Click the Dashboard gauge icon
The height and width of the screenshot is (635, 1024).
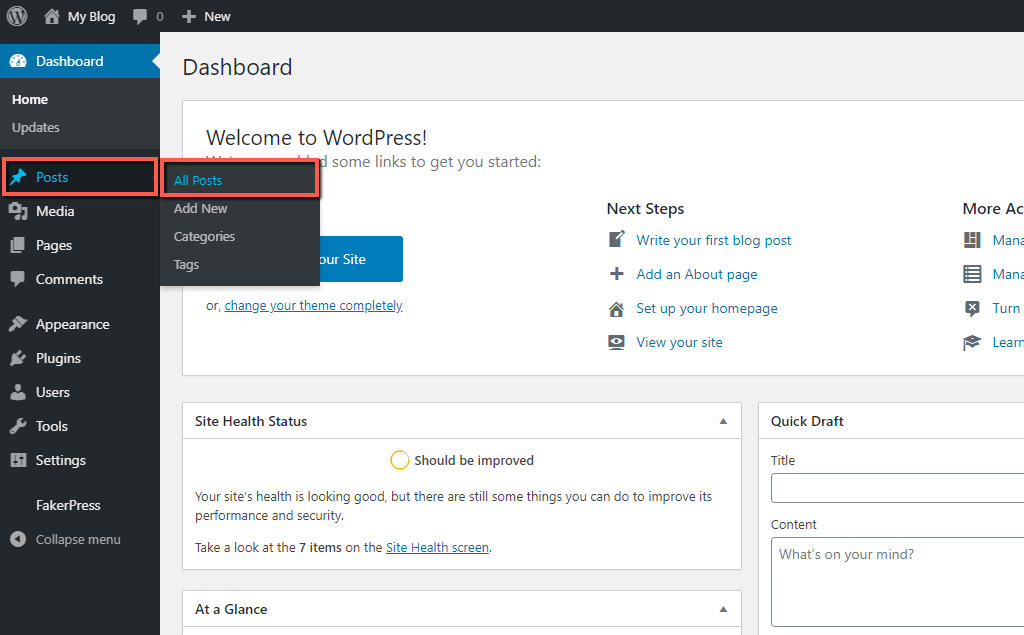(x=18, y=61)
